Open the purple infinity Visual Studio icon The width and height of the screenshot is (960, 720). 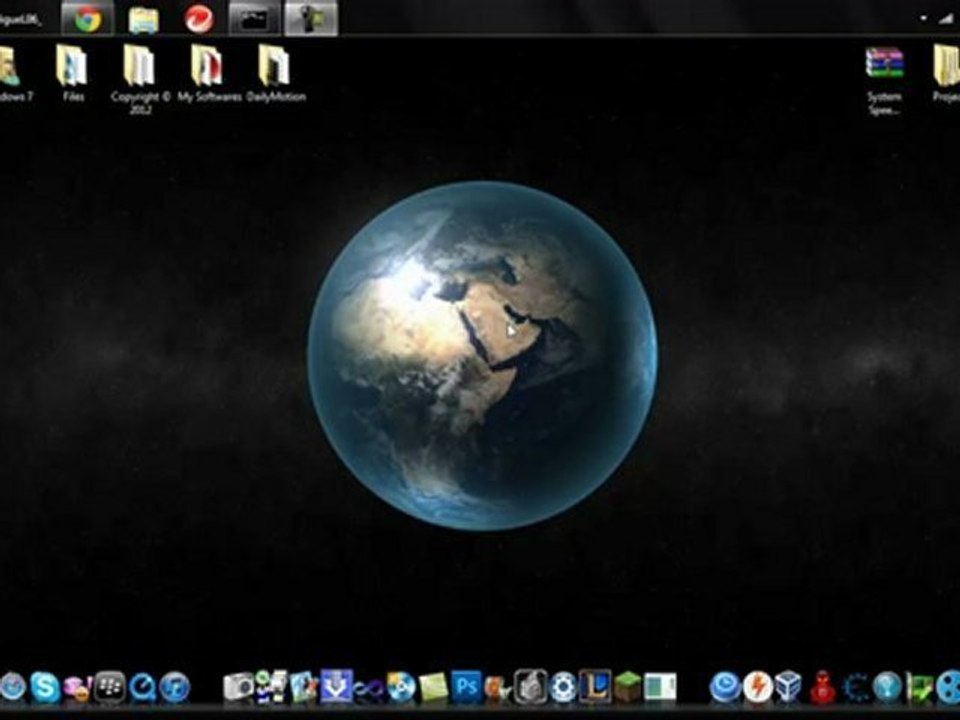[x=369, y=689]
